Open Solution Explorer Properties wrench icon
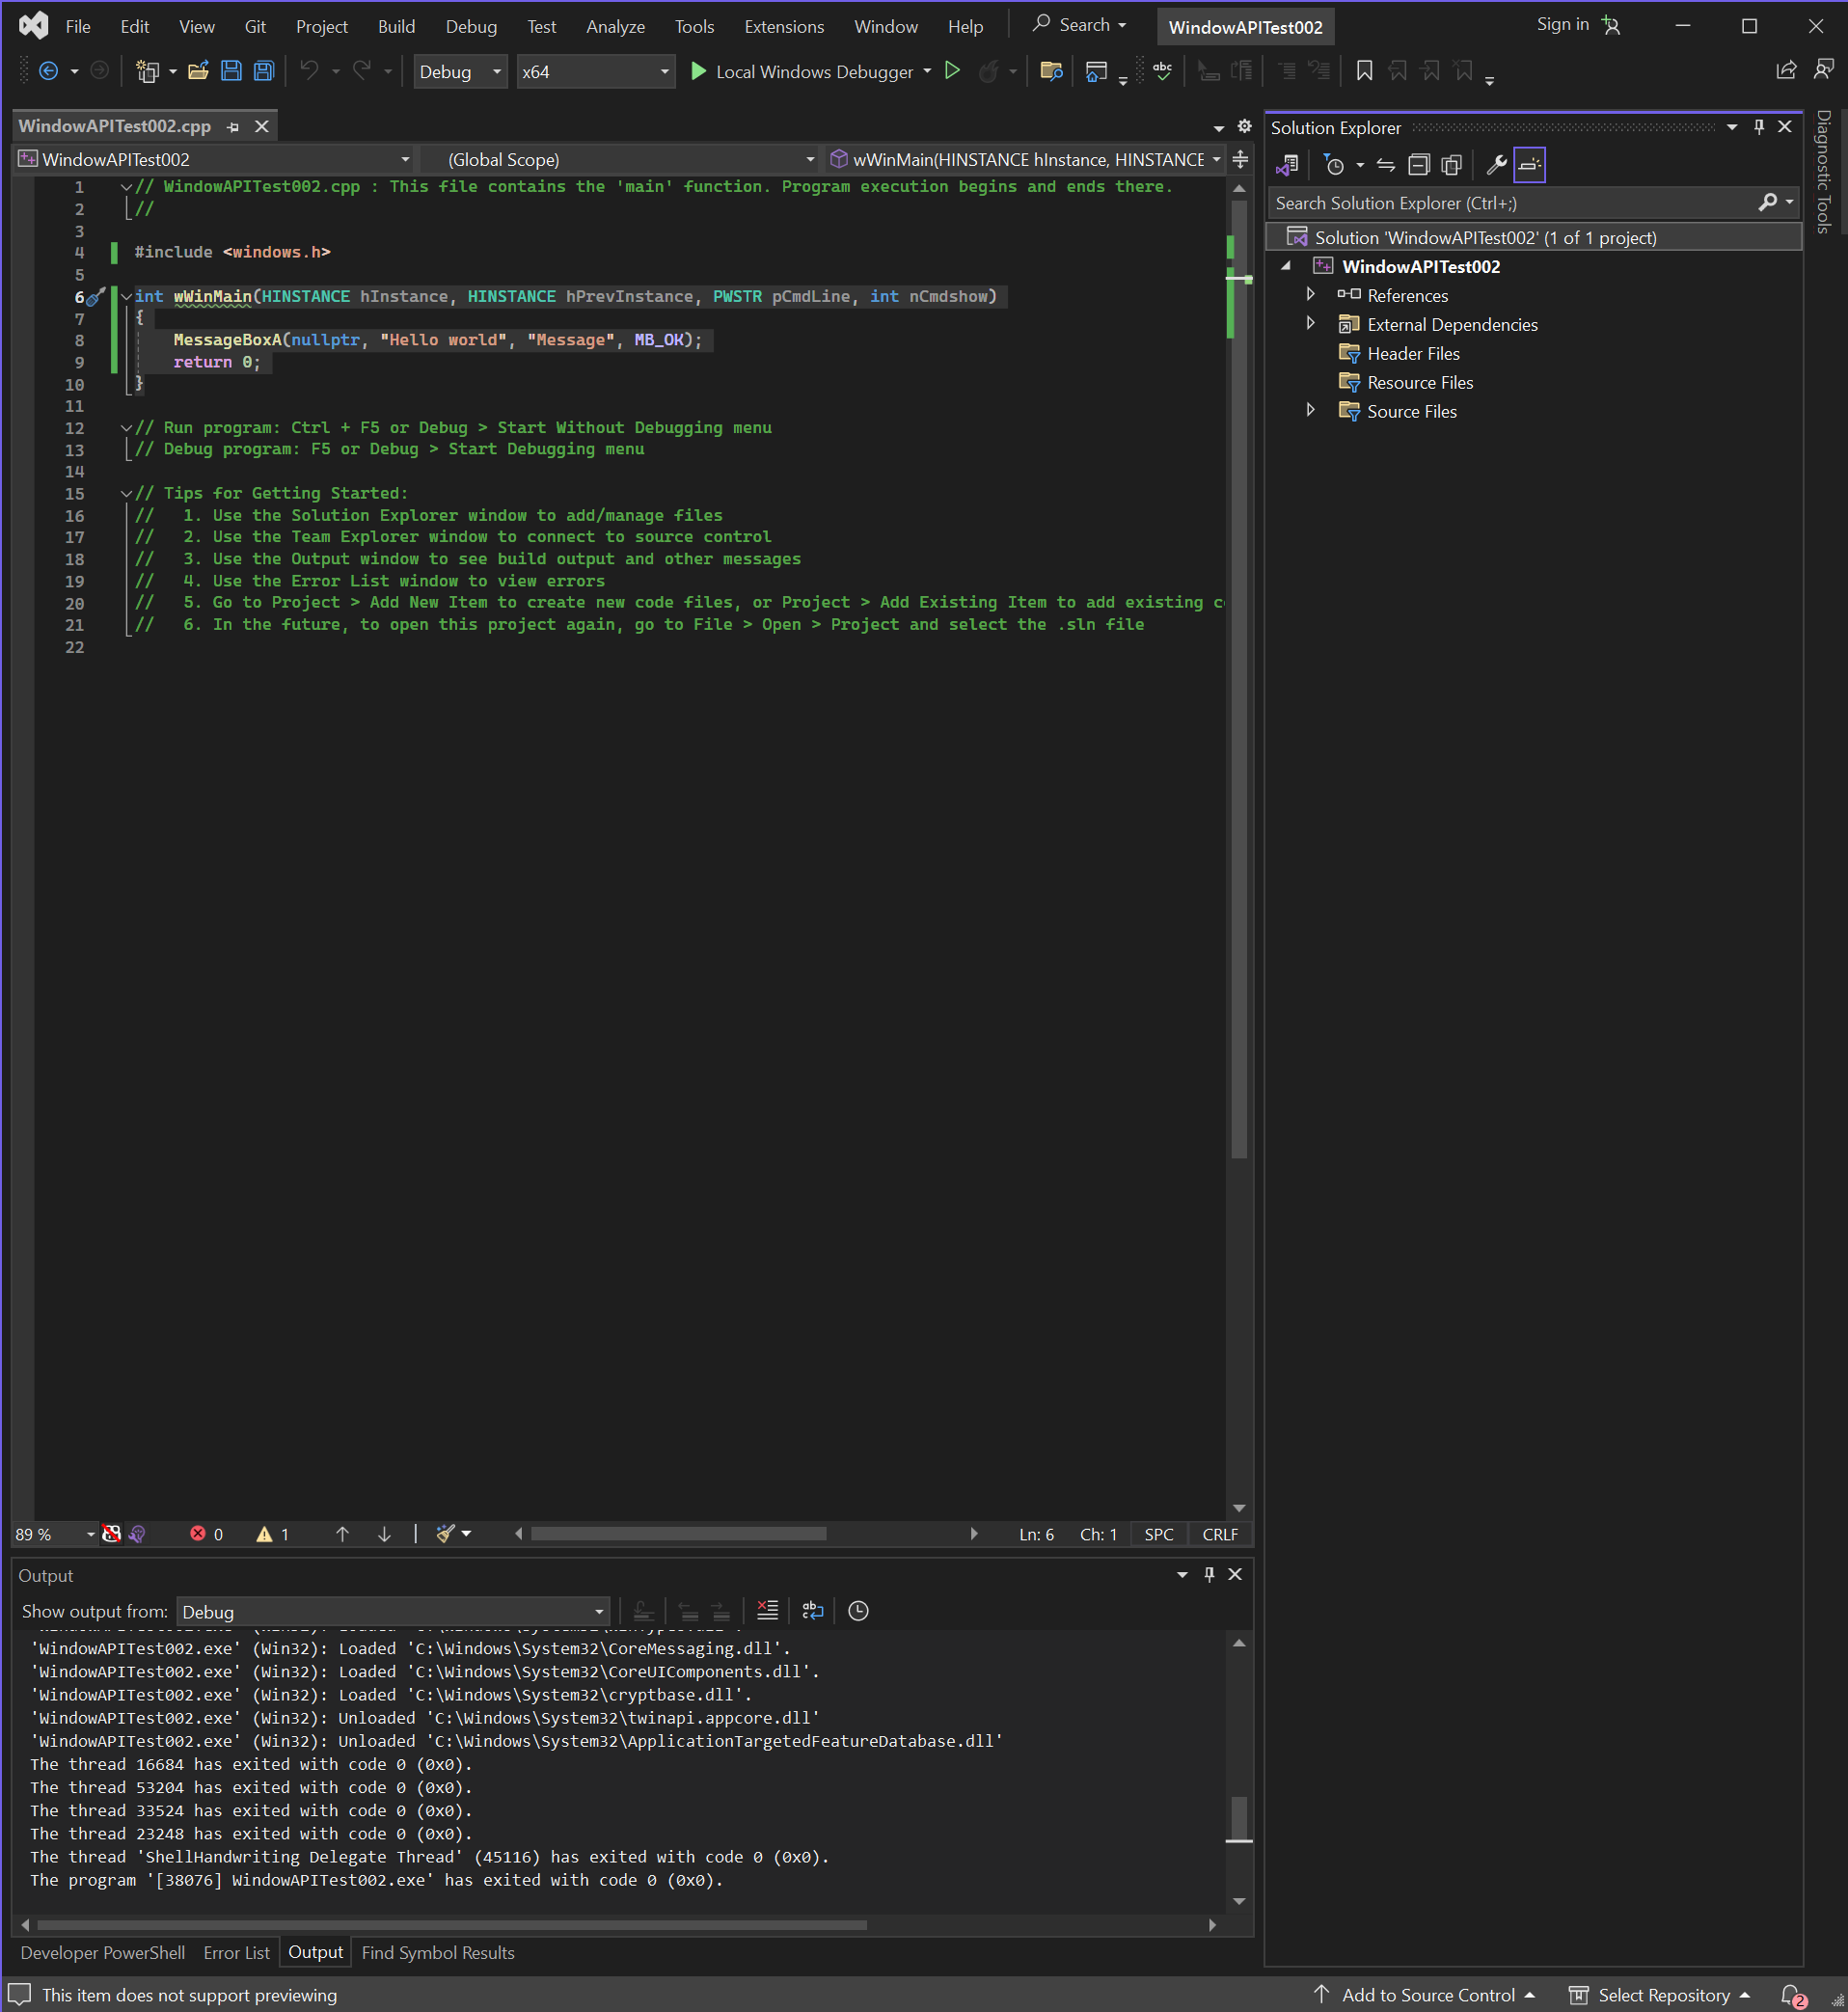1848x2012 pixels. tap(1496, 165)
